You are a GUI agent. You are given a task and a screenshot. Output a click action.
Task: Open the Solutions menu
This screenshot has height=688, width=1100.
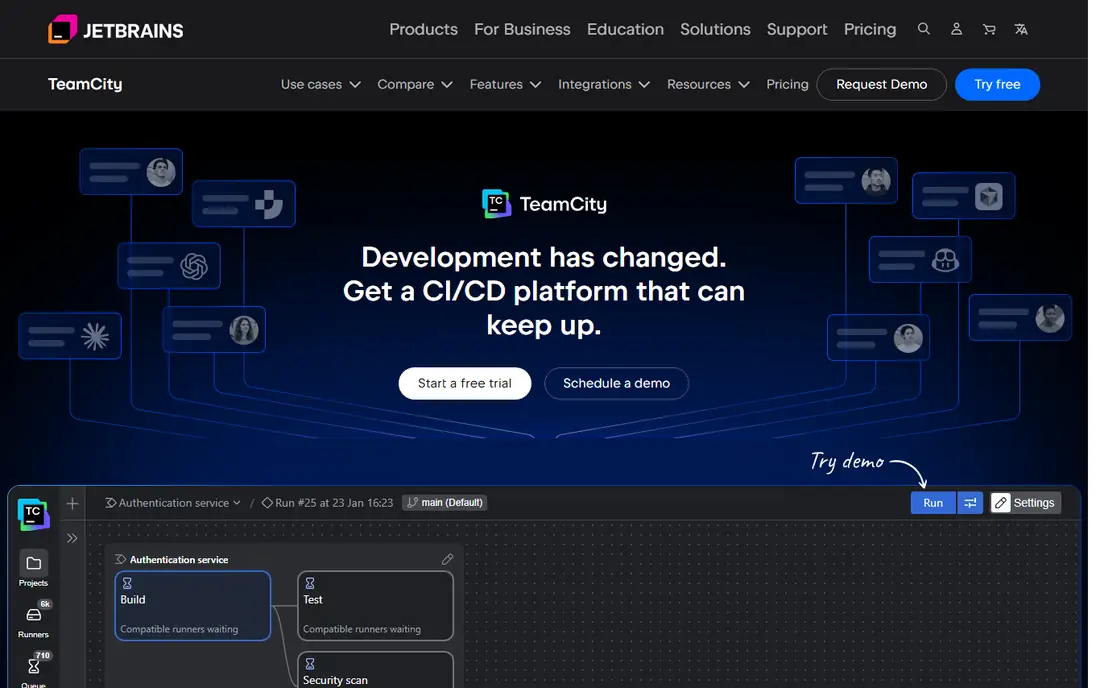[715, 29]
